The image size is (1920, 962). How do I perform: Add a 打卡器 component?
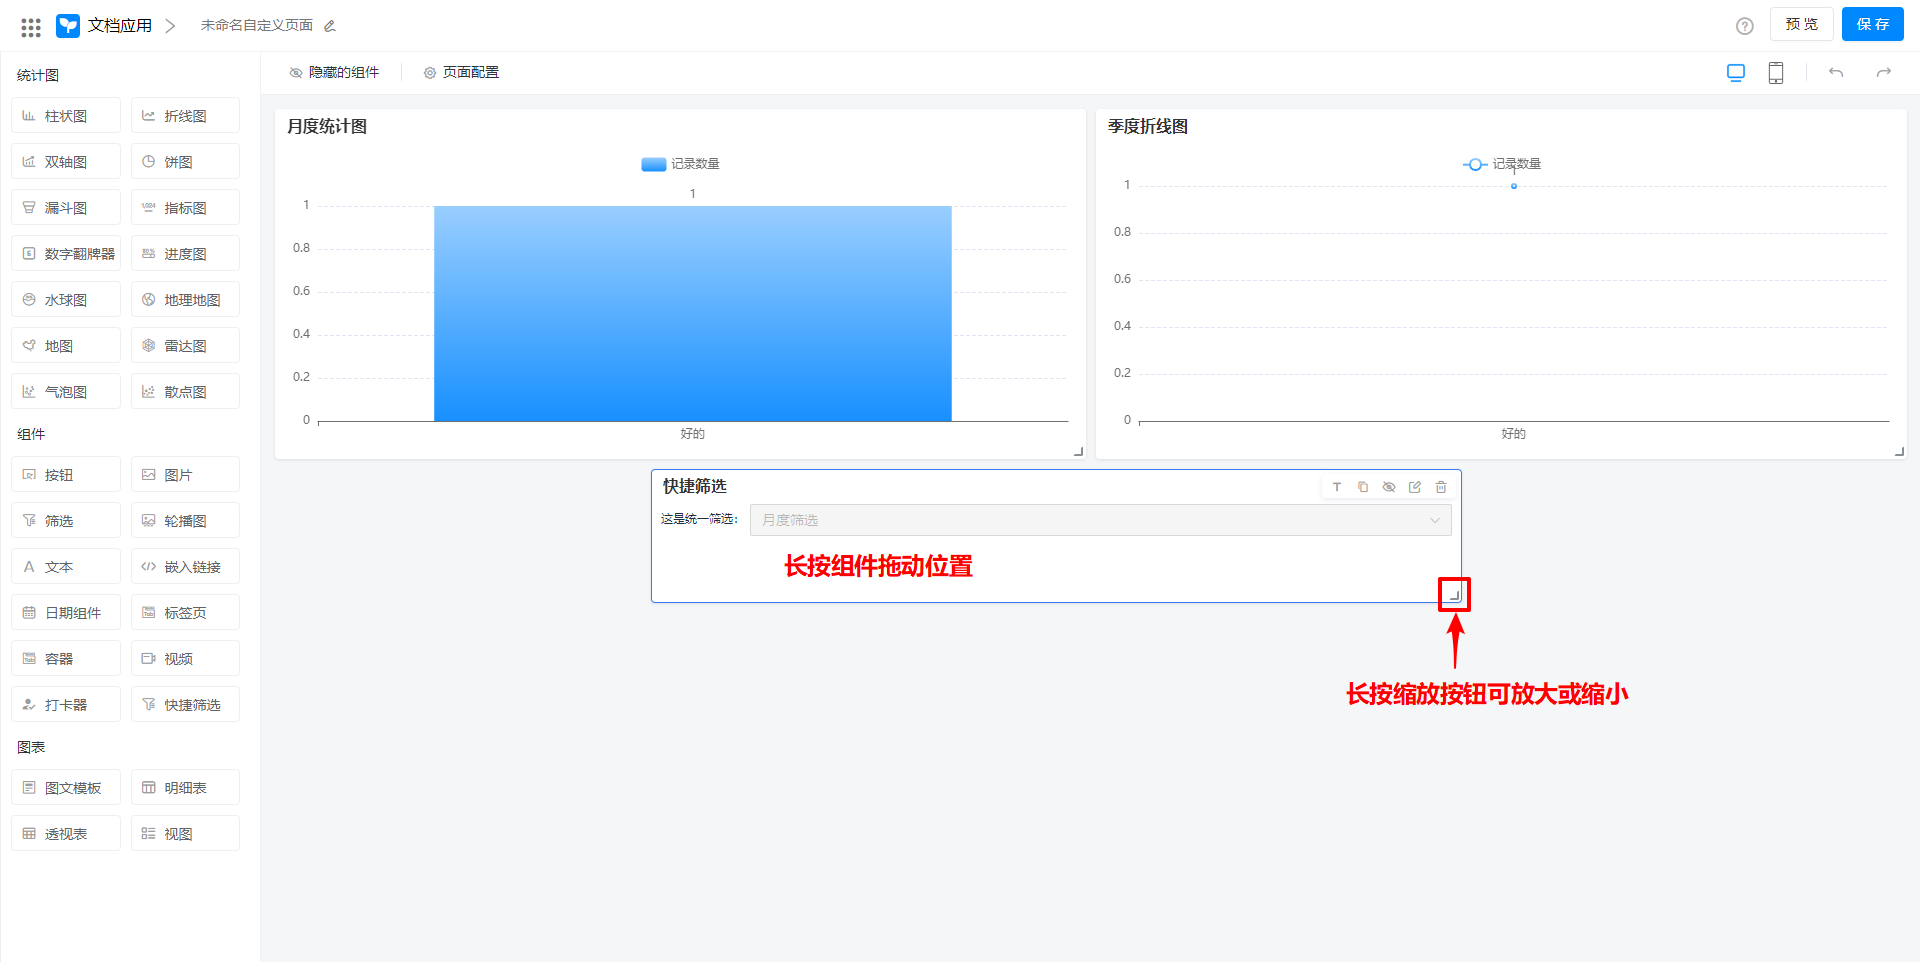coord(65,704)
